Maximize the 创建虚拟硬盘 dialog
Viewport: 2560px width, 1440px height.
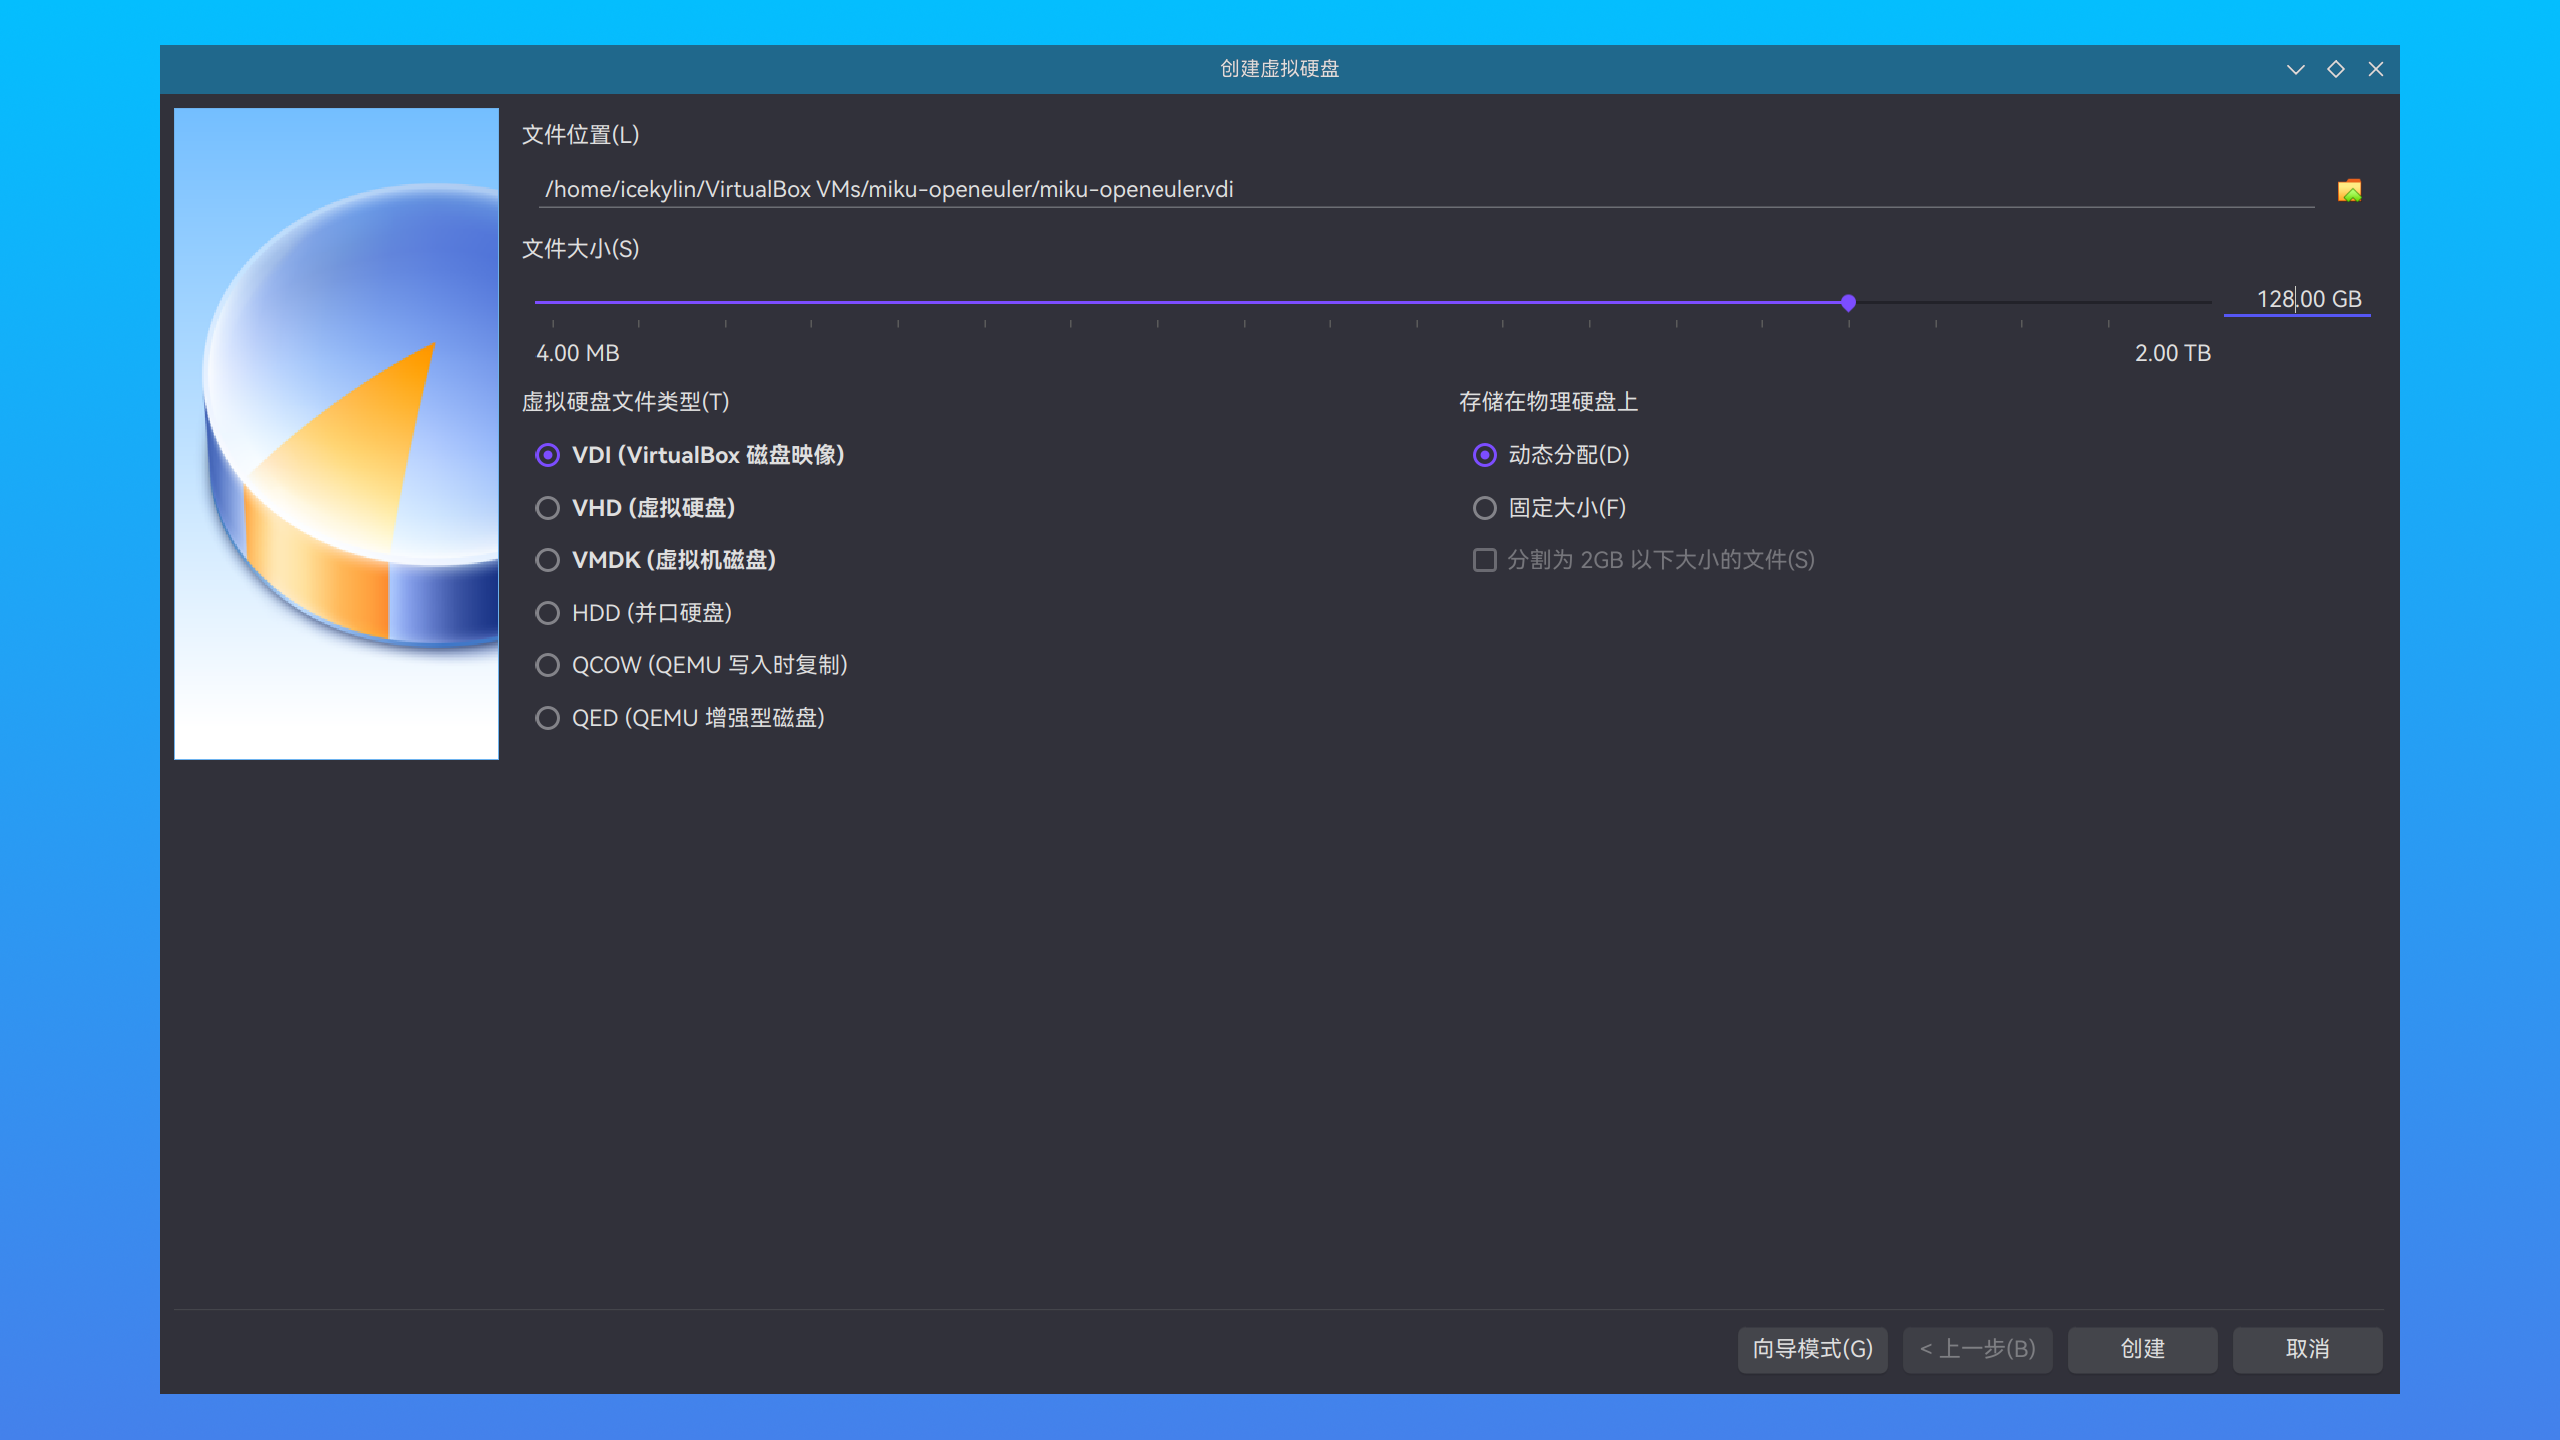point(2335,69)
